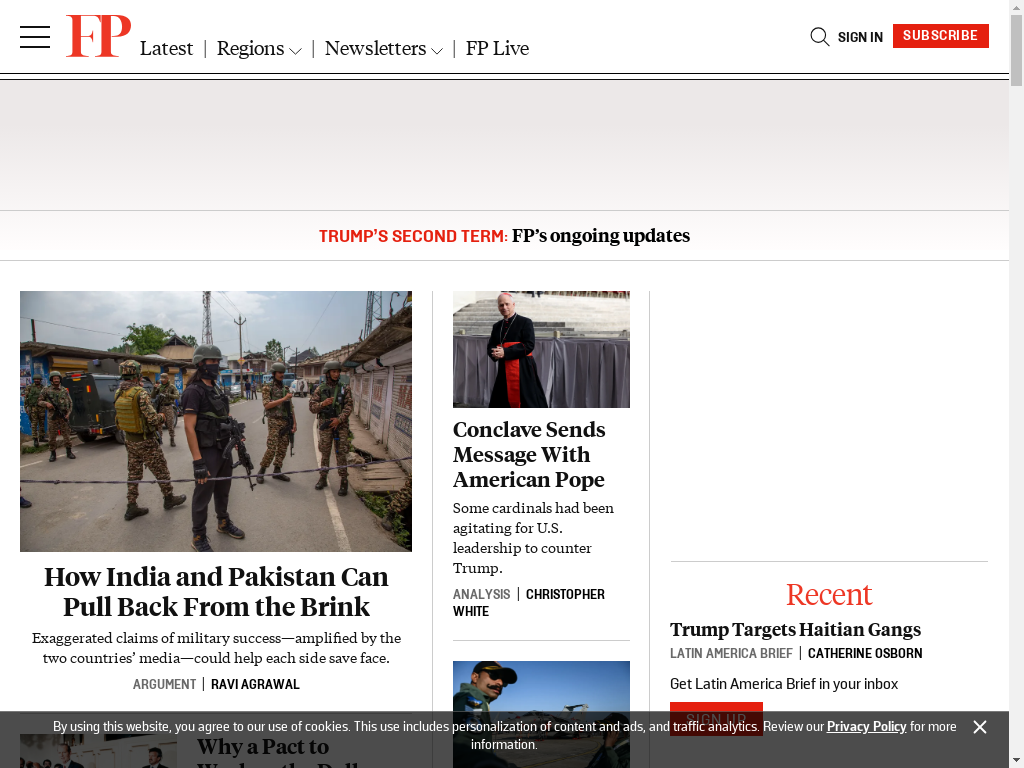The image size is (1024, 768).
Task: View author Catherine Osborn's page
Action: coord(865,654)
